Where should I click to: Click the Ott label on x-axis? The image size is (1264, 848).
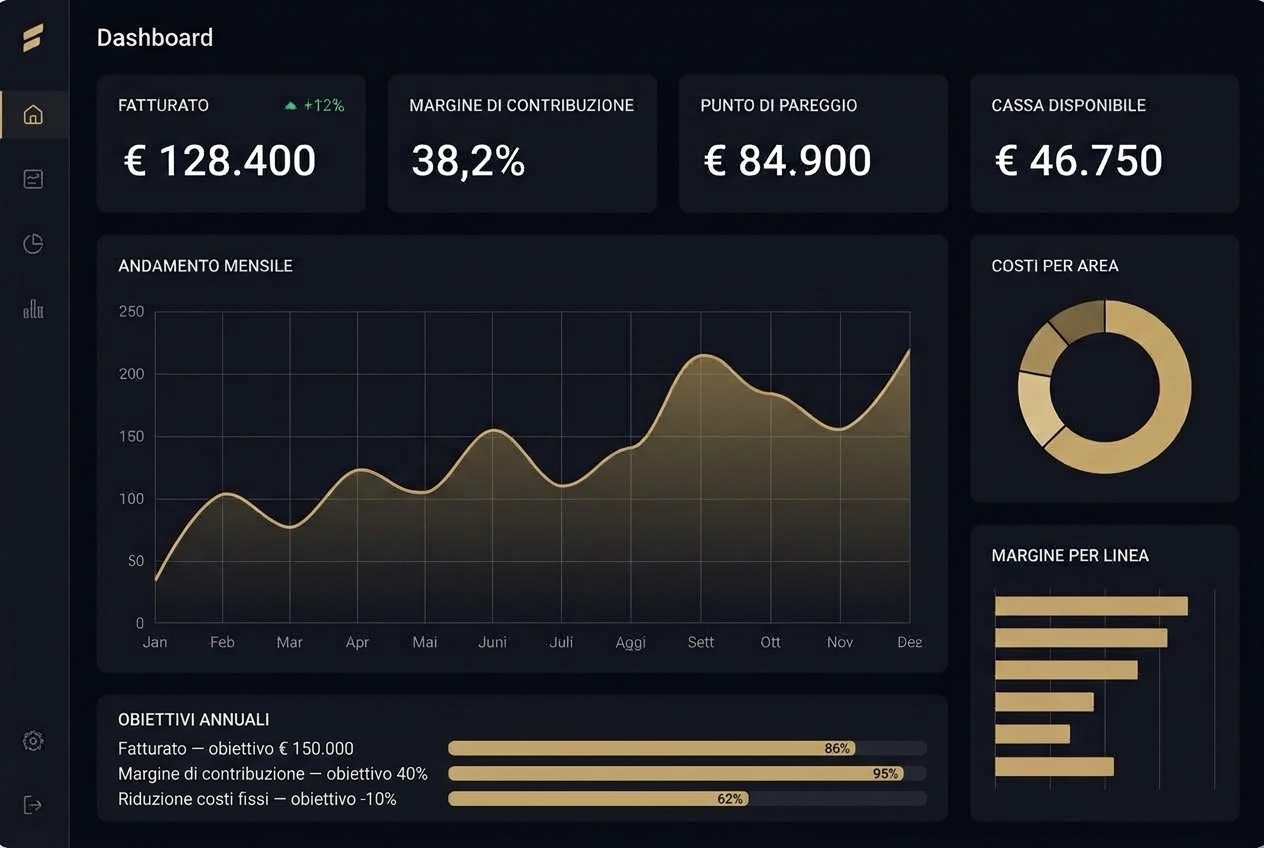[x=770, y=642]
